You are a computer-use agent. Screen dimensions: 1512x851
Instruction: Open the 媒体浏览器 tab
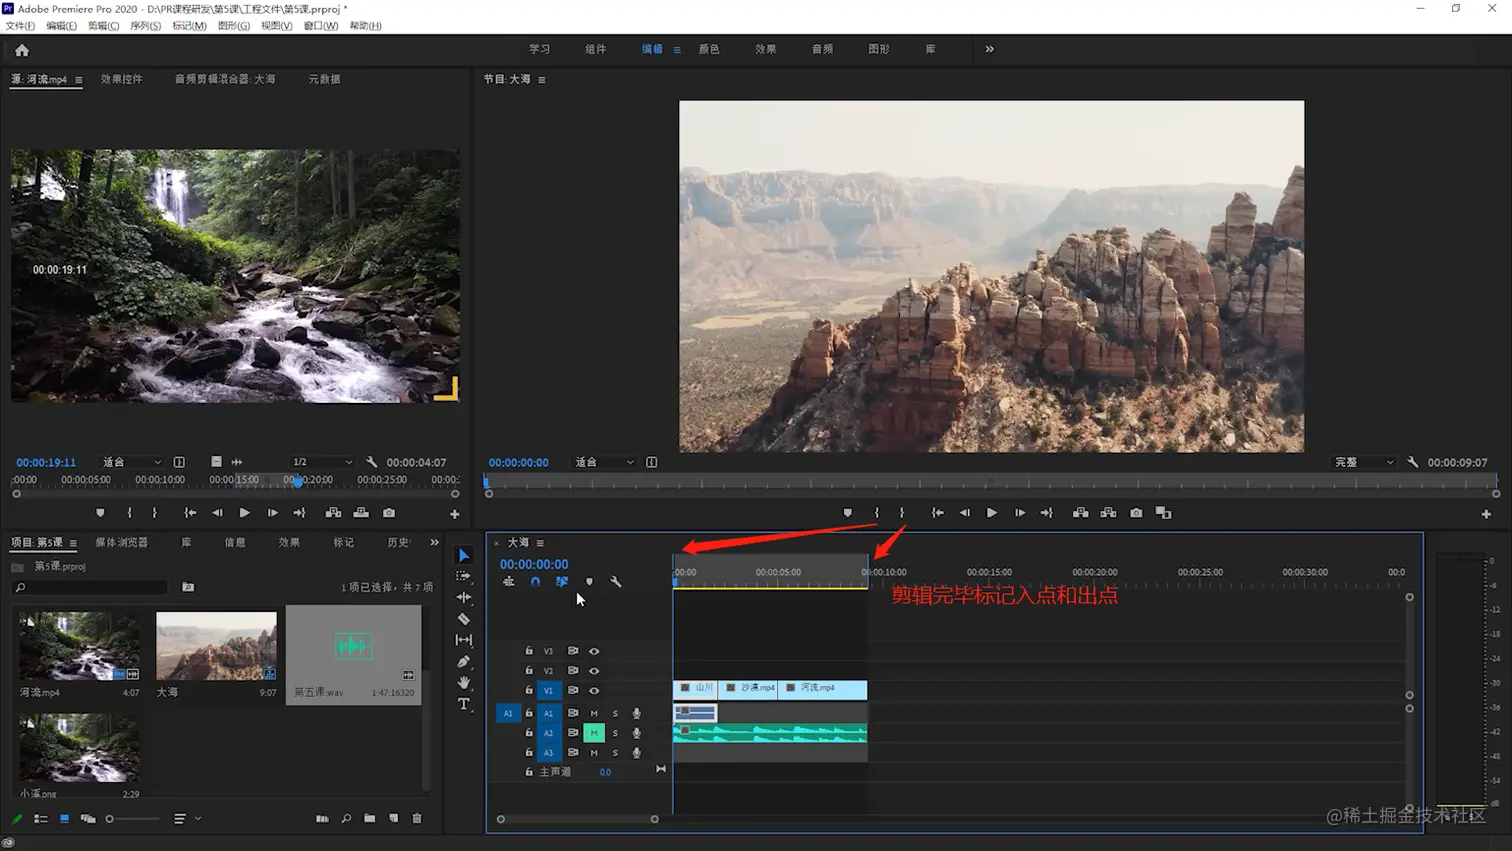coord(121,542)
